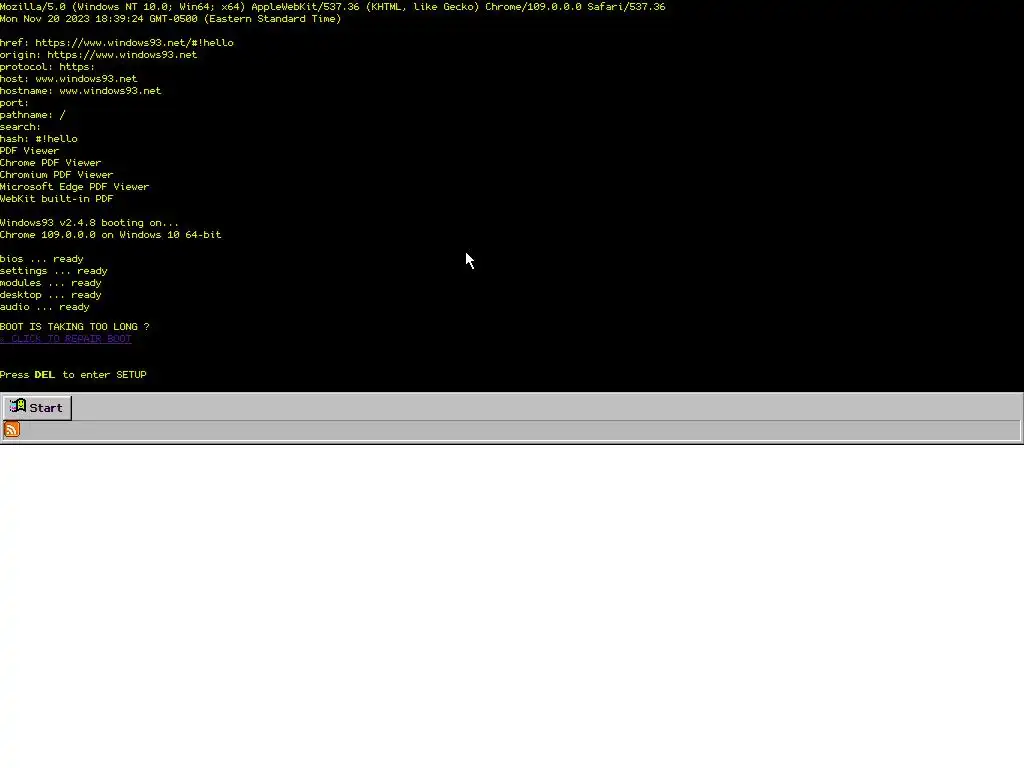Click the 'WebKit built-in PDF' line
This screenshot has width=1024, height=768.
coord(57,199)
